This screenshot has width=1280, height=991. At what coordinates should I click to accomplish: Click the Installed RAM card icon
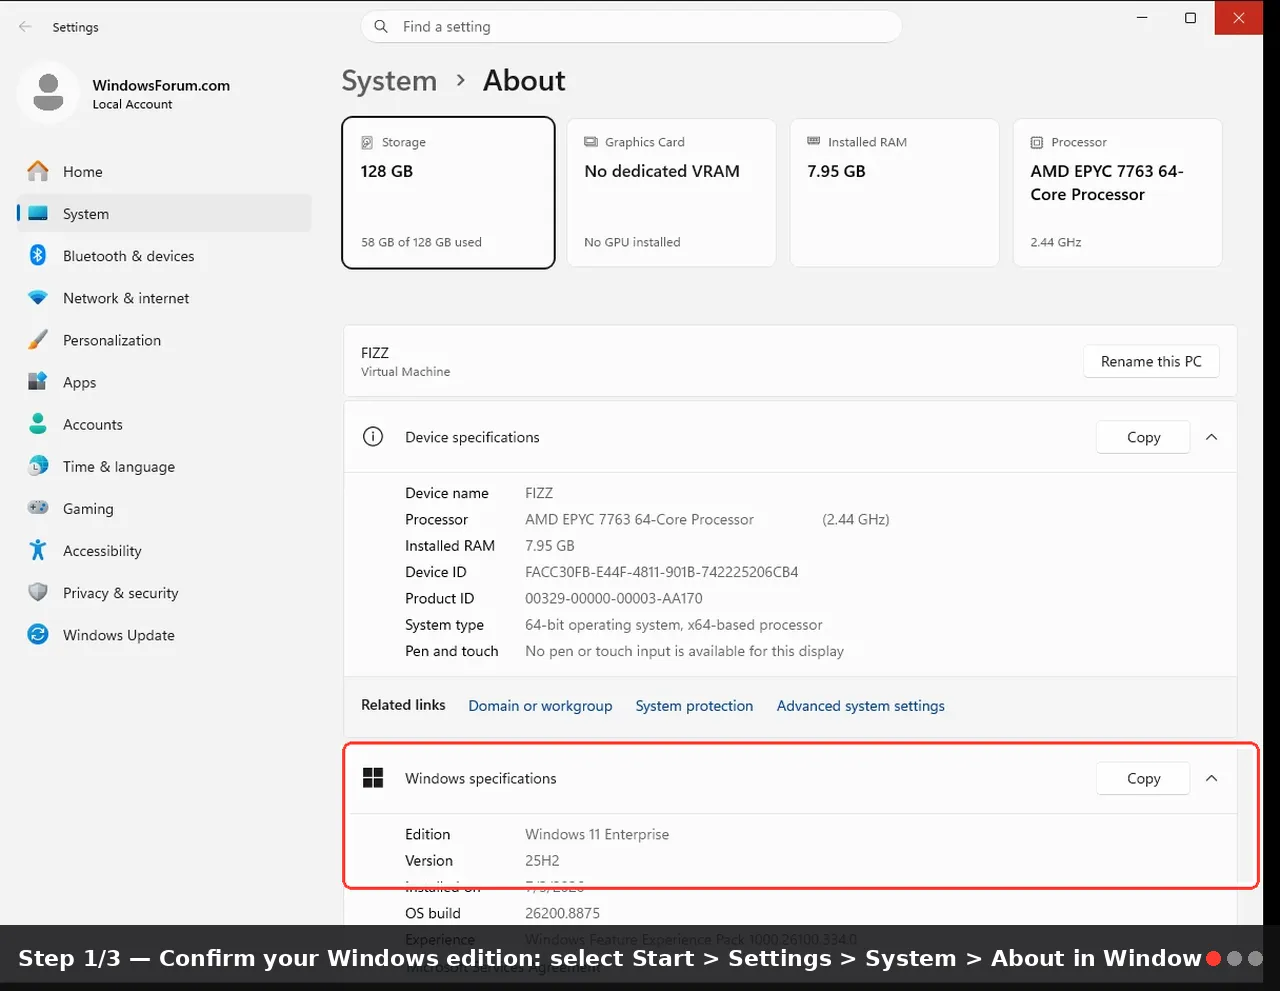point(814,142)
